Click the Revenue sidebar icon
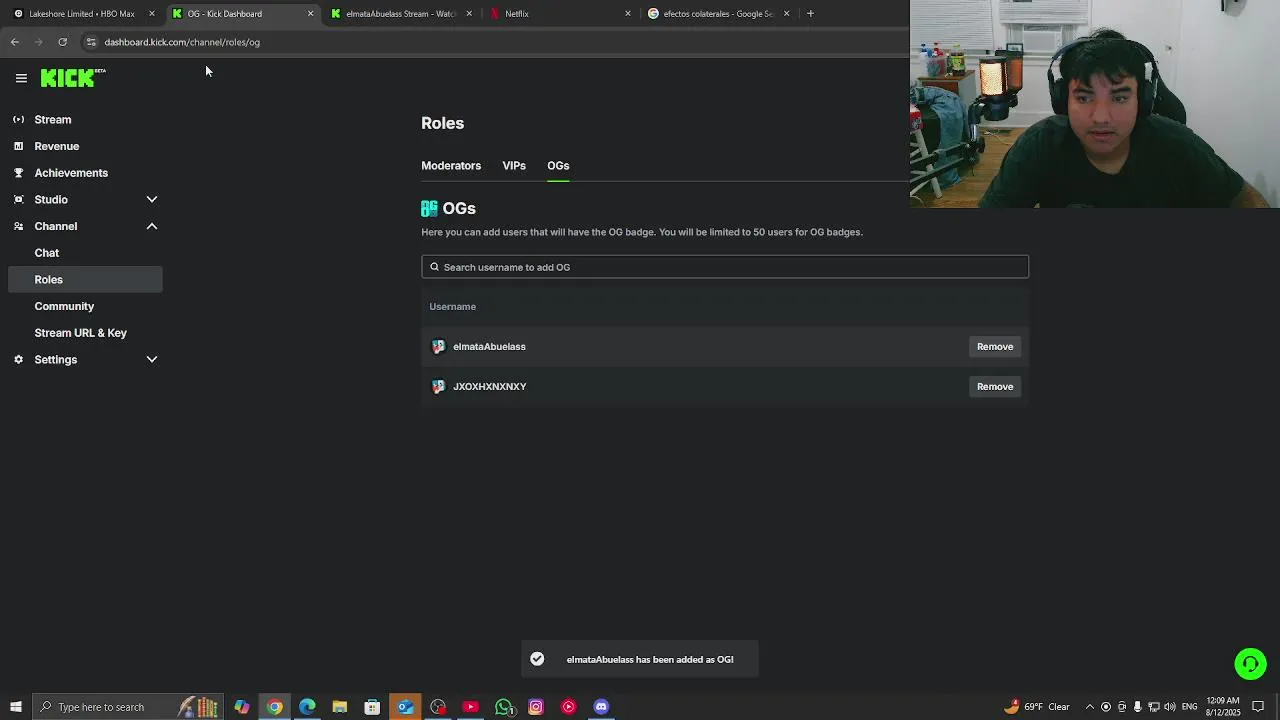 (18, 146)
